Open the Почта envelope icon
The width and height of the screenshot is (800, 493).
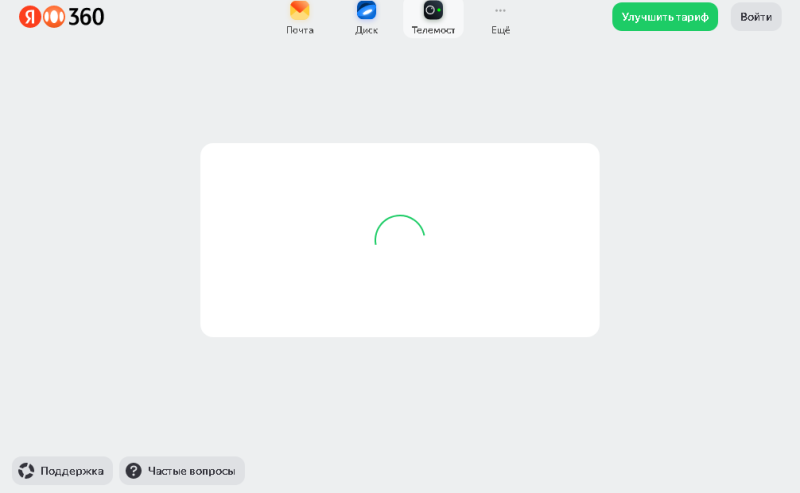pyautogui.click(x=300, y=10)
